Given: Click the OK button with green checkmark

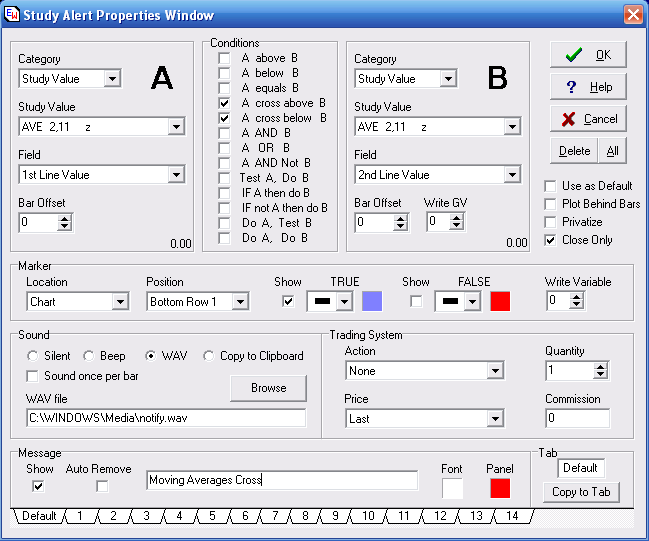Looking at the screenshot, I should pos(588,55).
